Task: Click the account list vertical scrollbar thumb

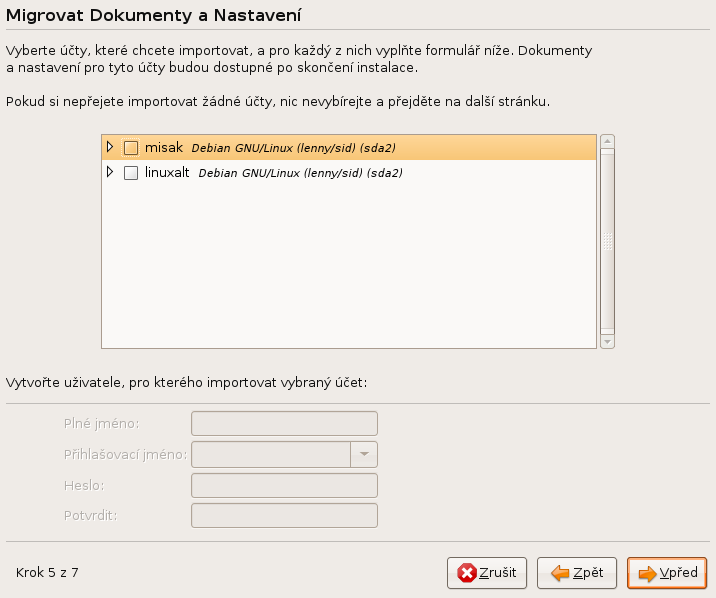Action: pyautogui.click(x=607, y=241)
